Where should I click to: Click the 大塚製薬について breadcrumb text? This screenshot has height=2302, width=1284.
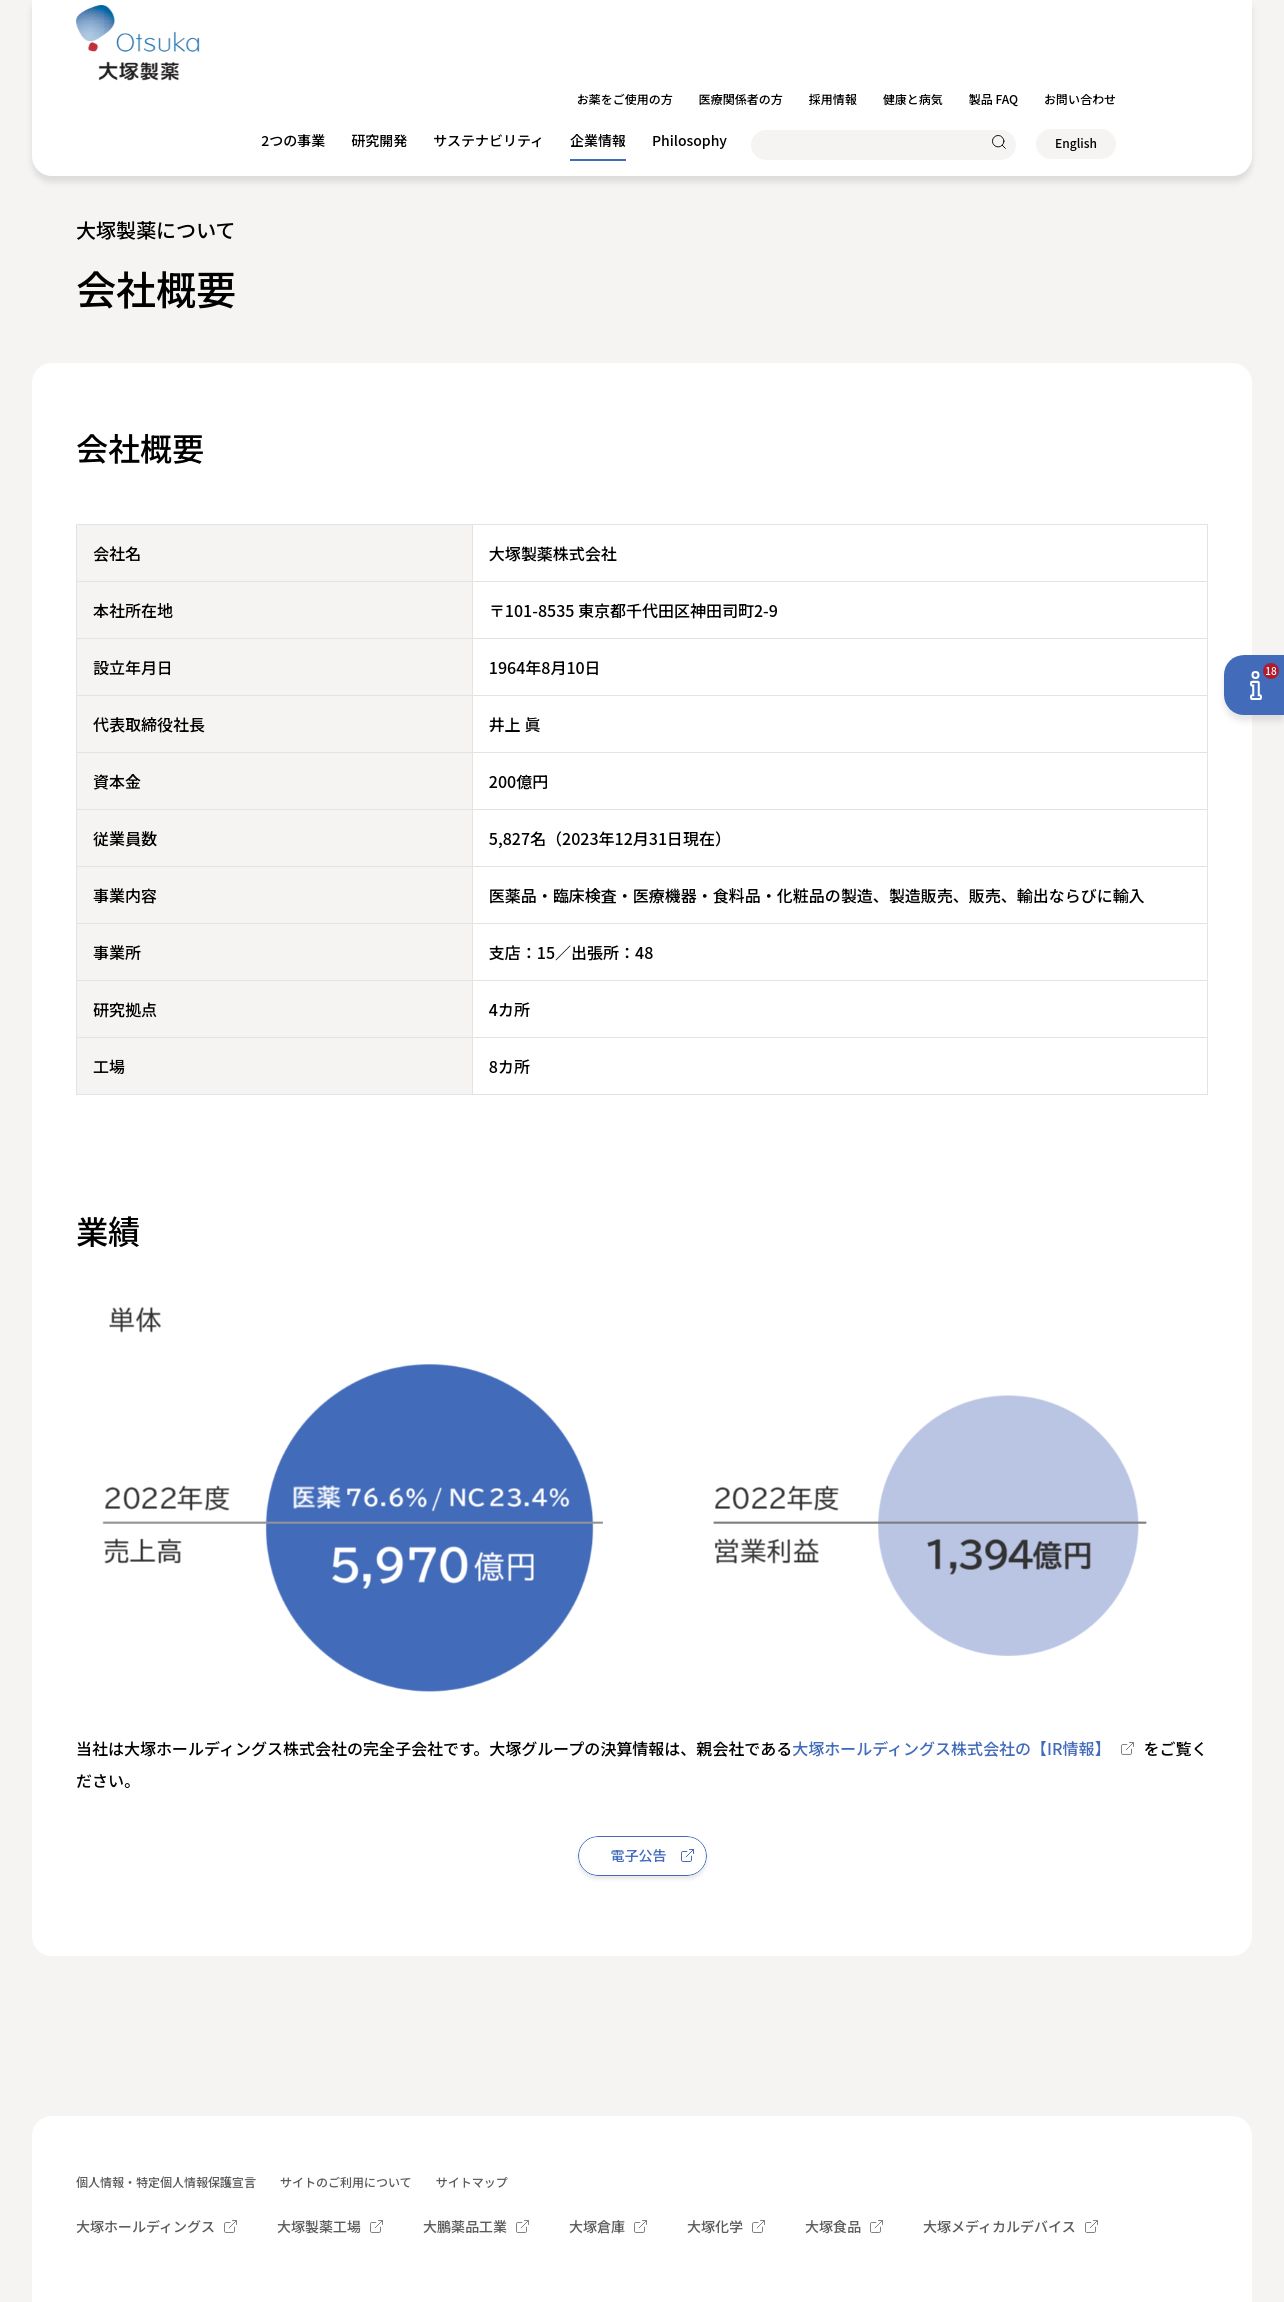155,231
